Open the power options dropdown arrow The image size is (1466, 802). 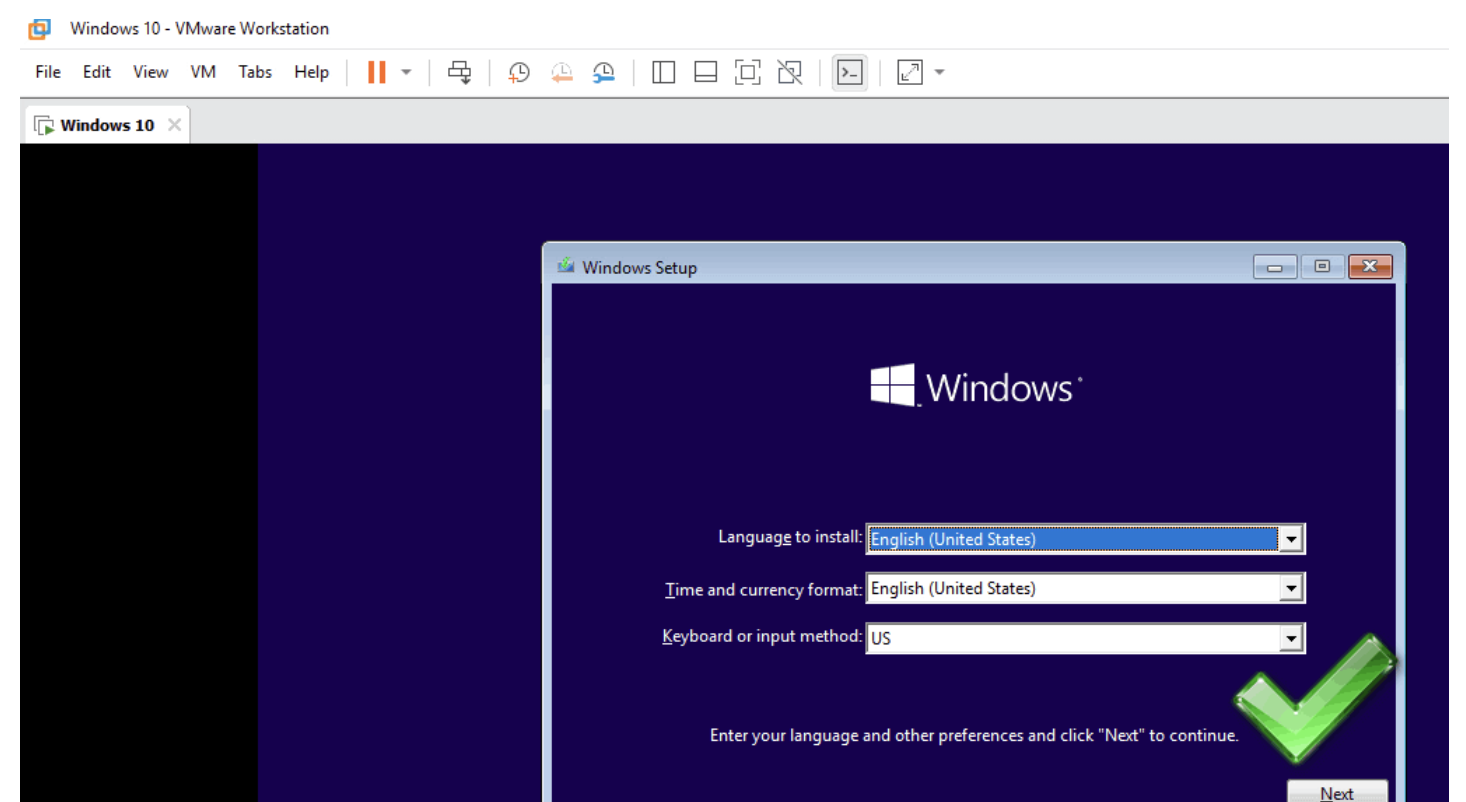click(406, 72)
